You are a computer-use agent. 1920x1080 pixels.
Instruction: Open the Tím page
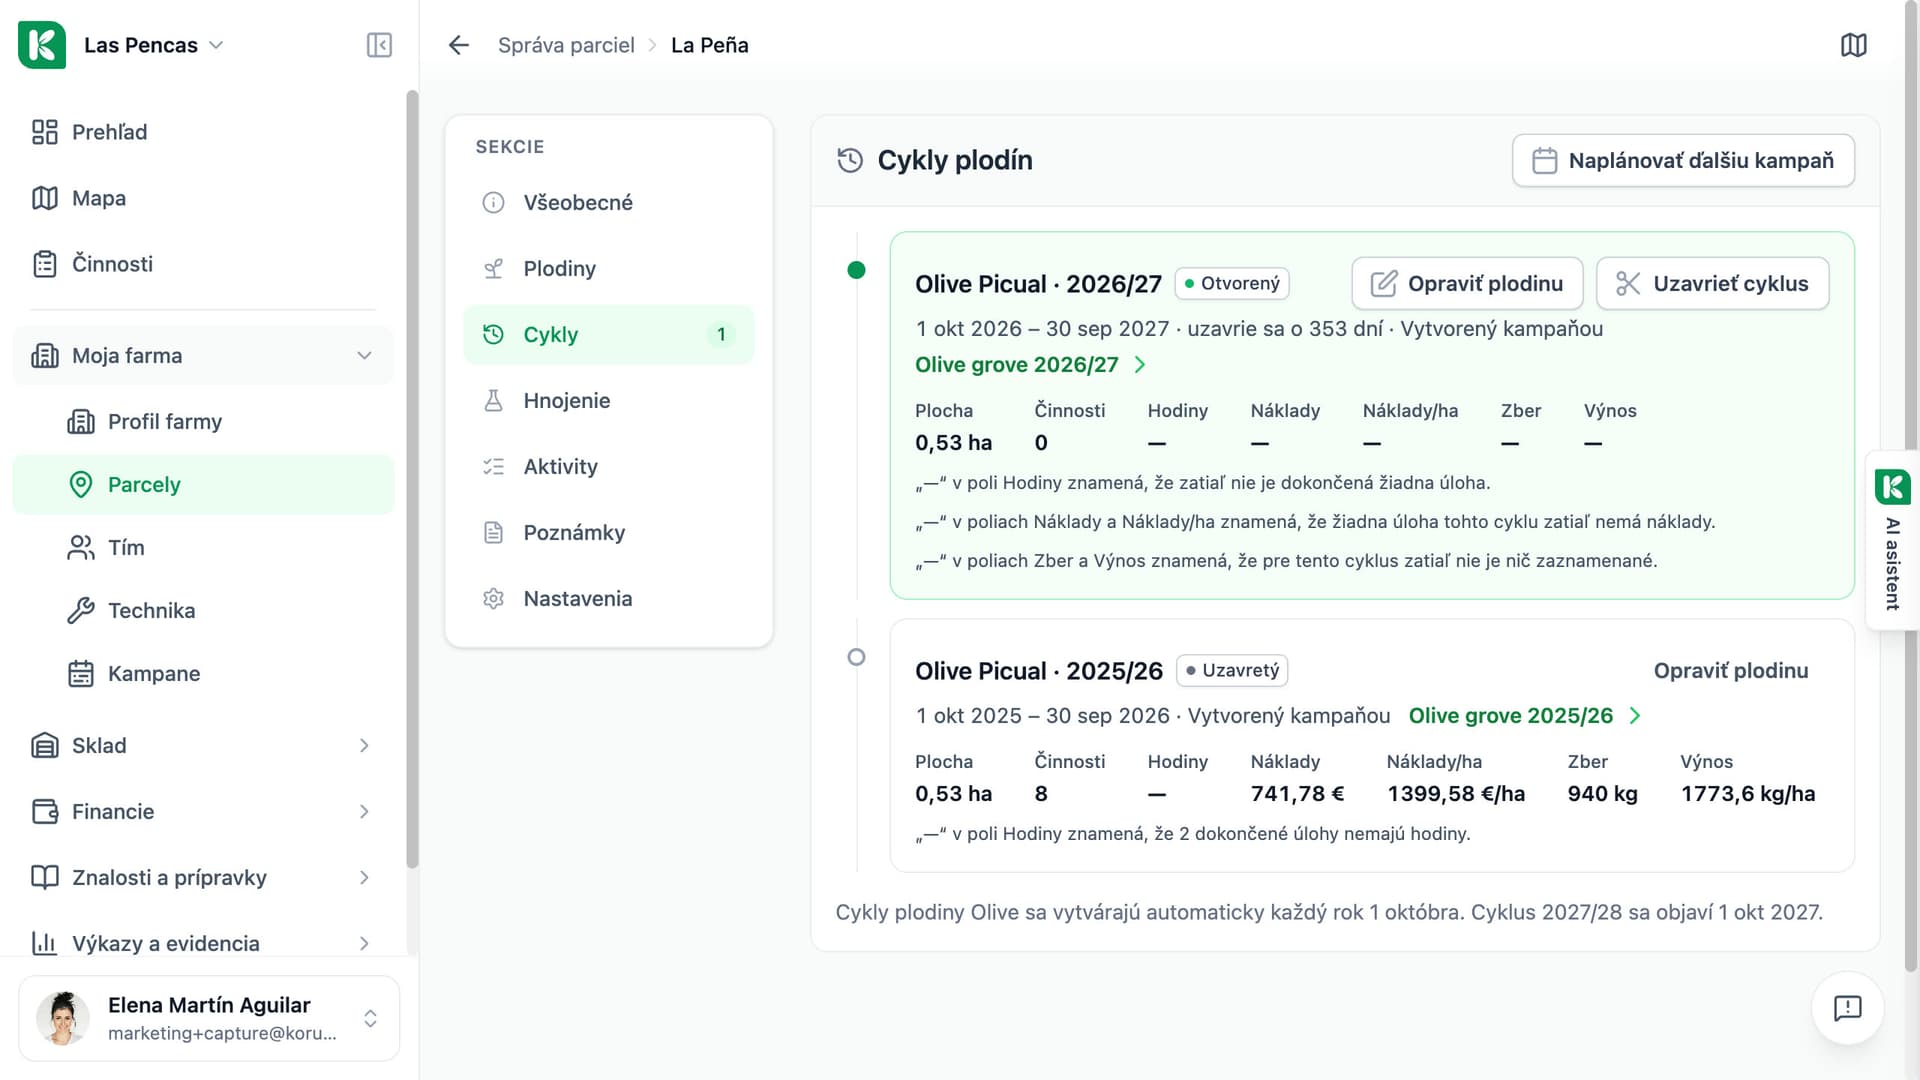[203, 547]
